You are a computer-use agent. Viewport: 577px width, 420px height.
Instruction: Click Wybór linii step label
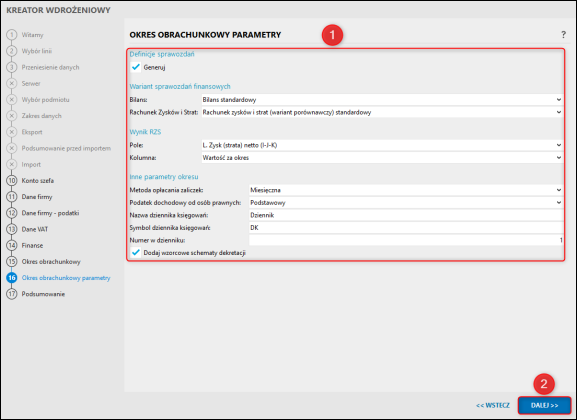click(37, 51)
